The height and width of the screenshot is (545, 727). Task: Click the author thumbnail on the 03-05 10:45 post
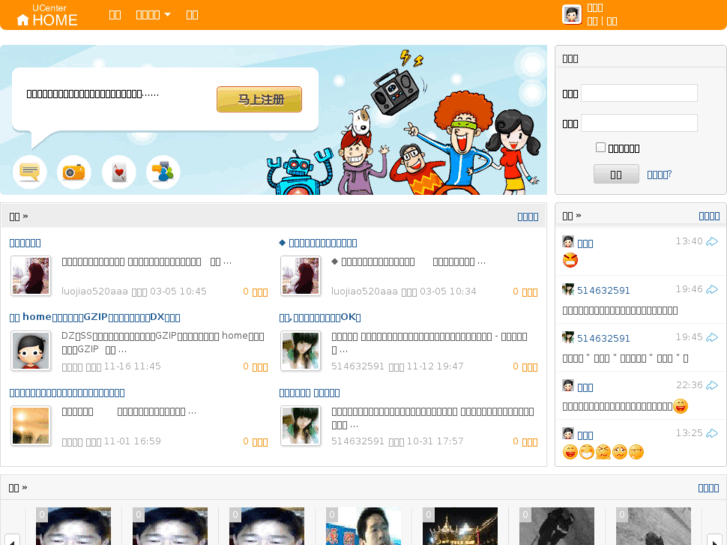coord(31,276)
